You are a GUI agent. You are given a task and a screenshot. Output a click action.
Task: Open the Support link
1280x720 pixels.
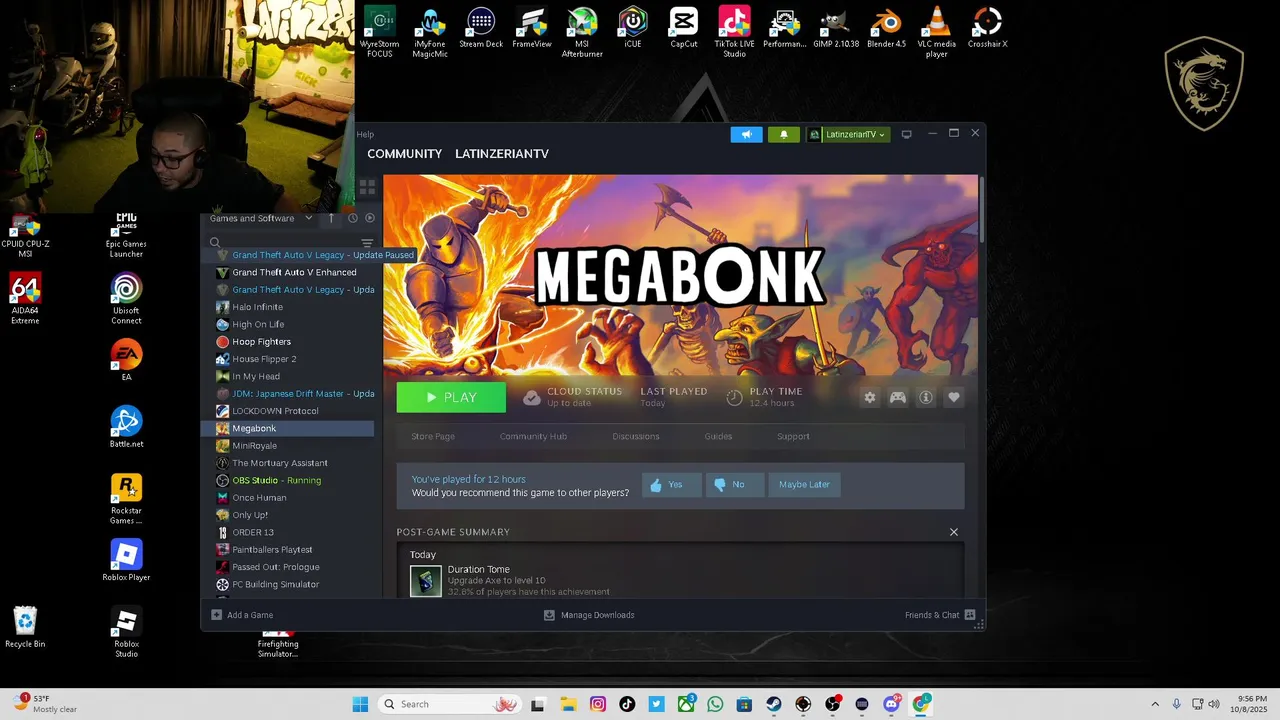pyautogui.click(x=793, y=436)
